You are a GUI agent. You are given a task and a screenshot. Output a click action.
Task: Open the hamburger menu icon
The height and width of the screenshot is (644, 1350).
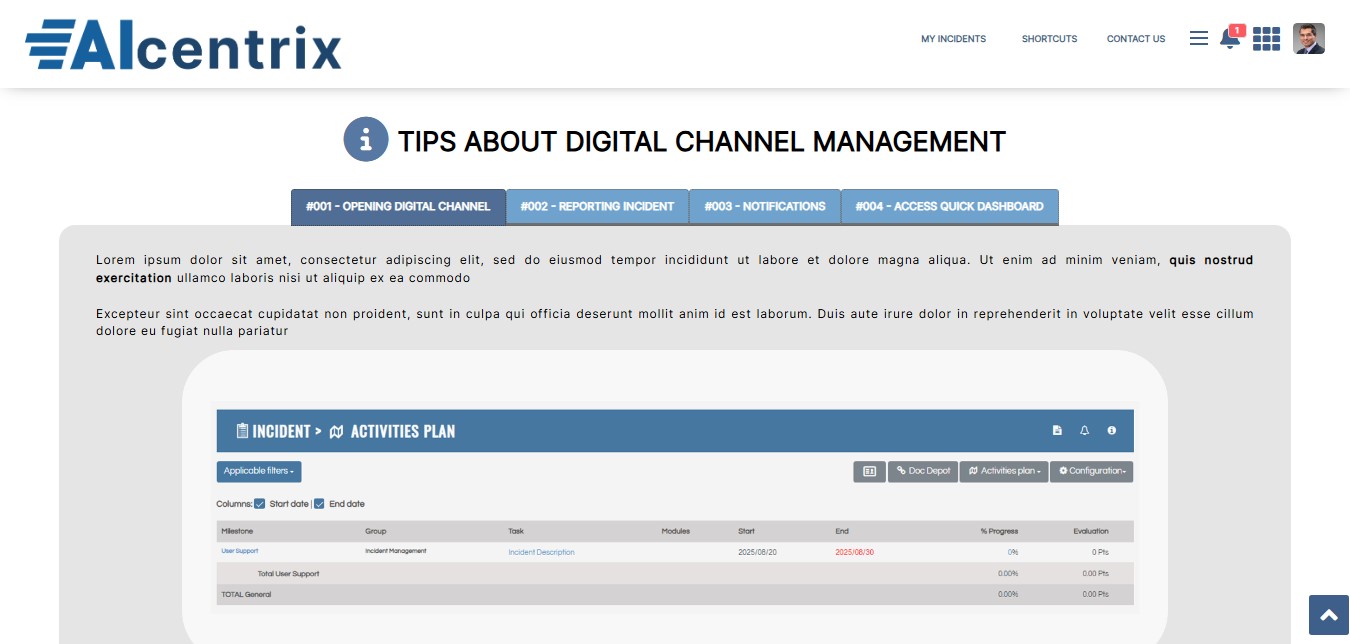point(1198,39)
